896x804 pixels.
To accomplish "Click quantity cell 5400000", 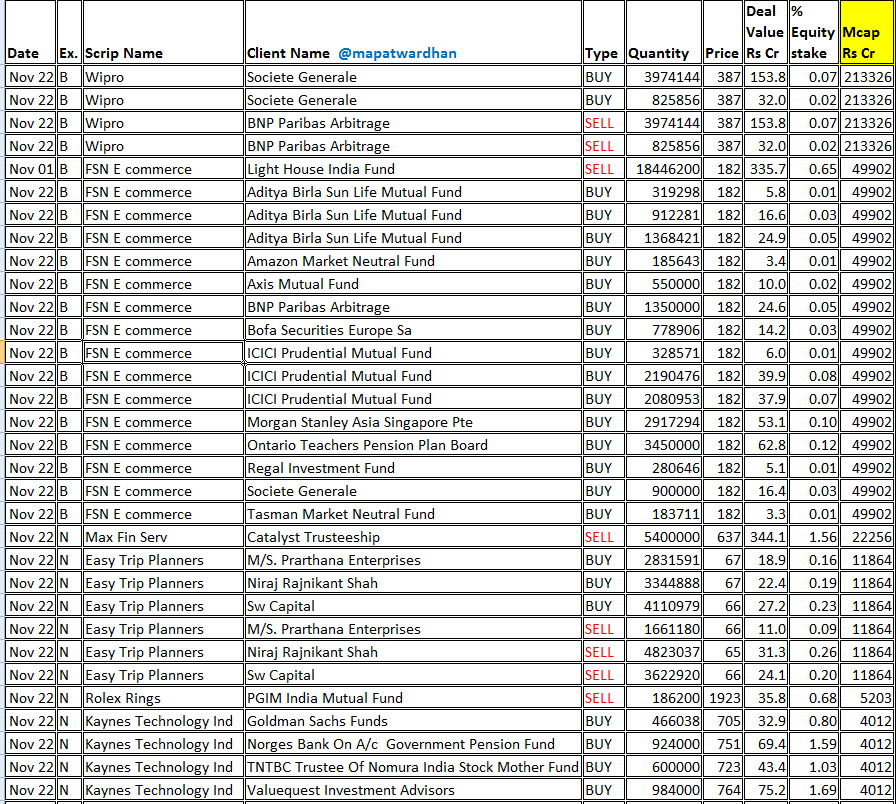I will point(663,537).
